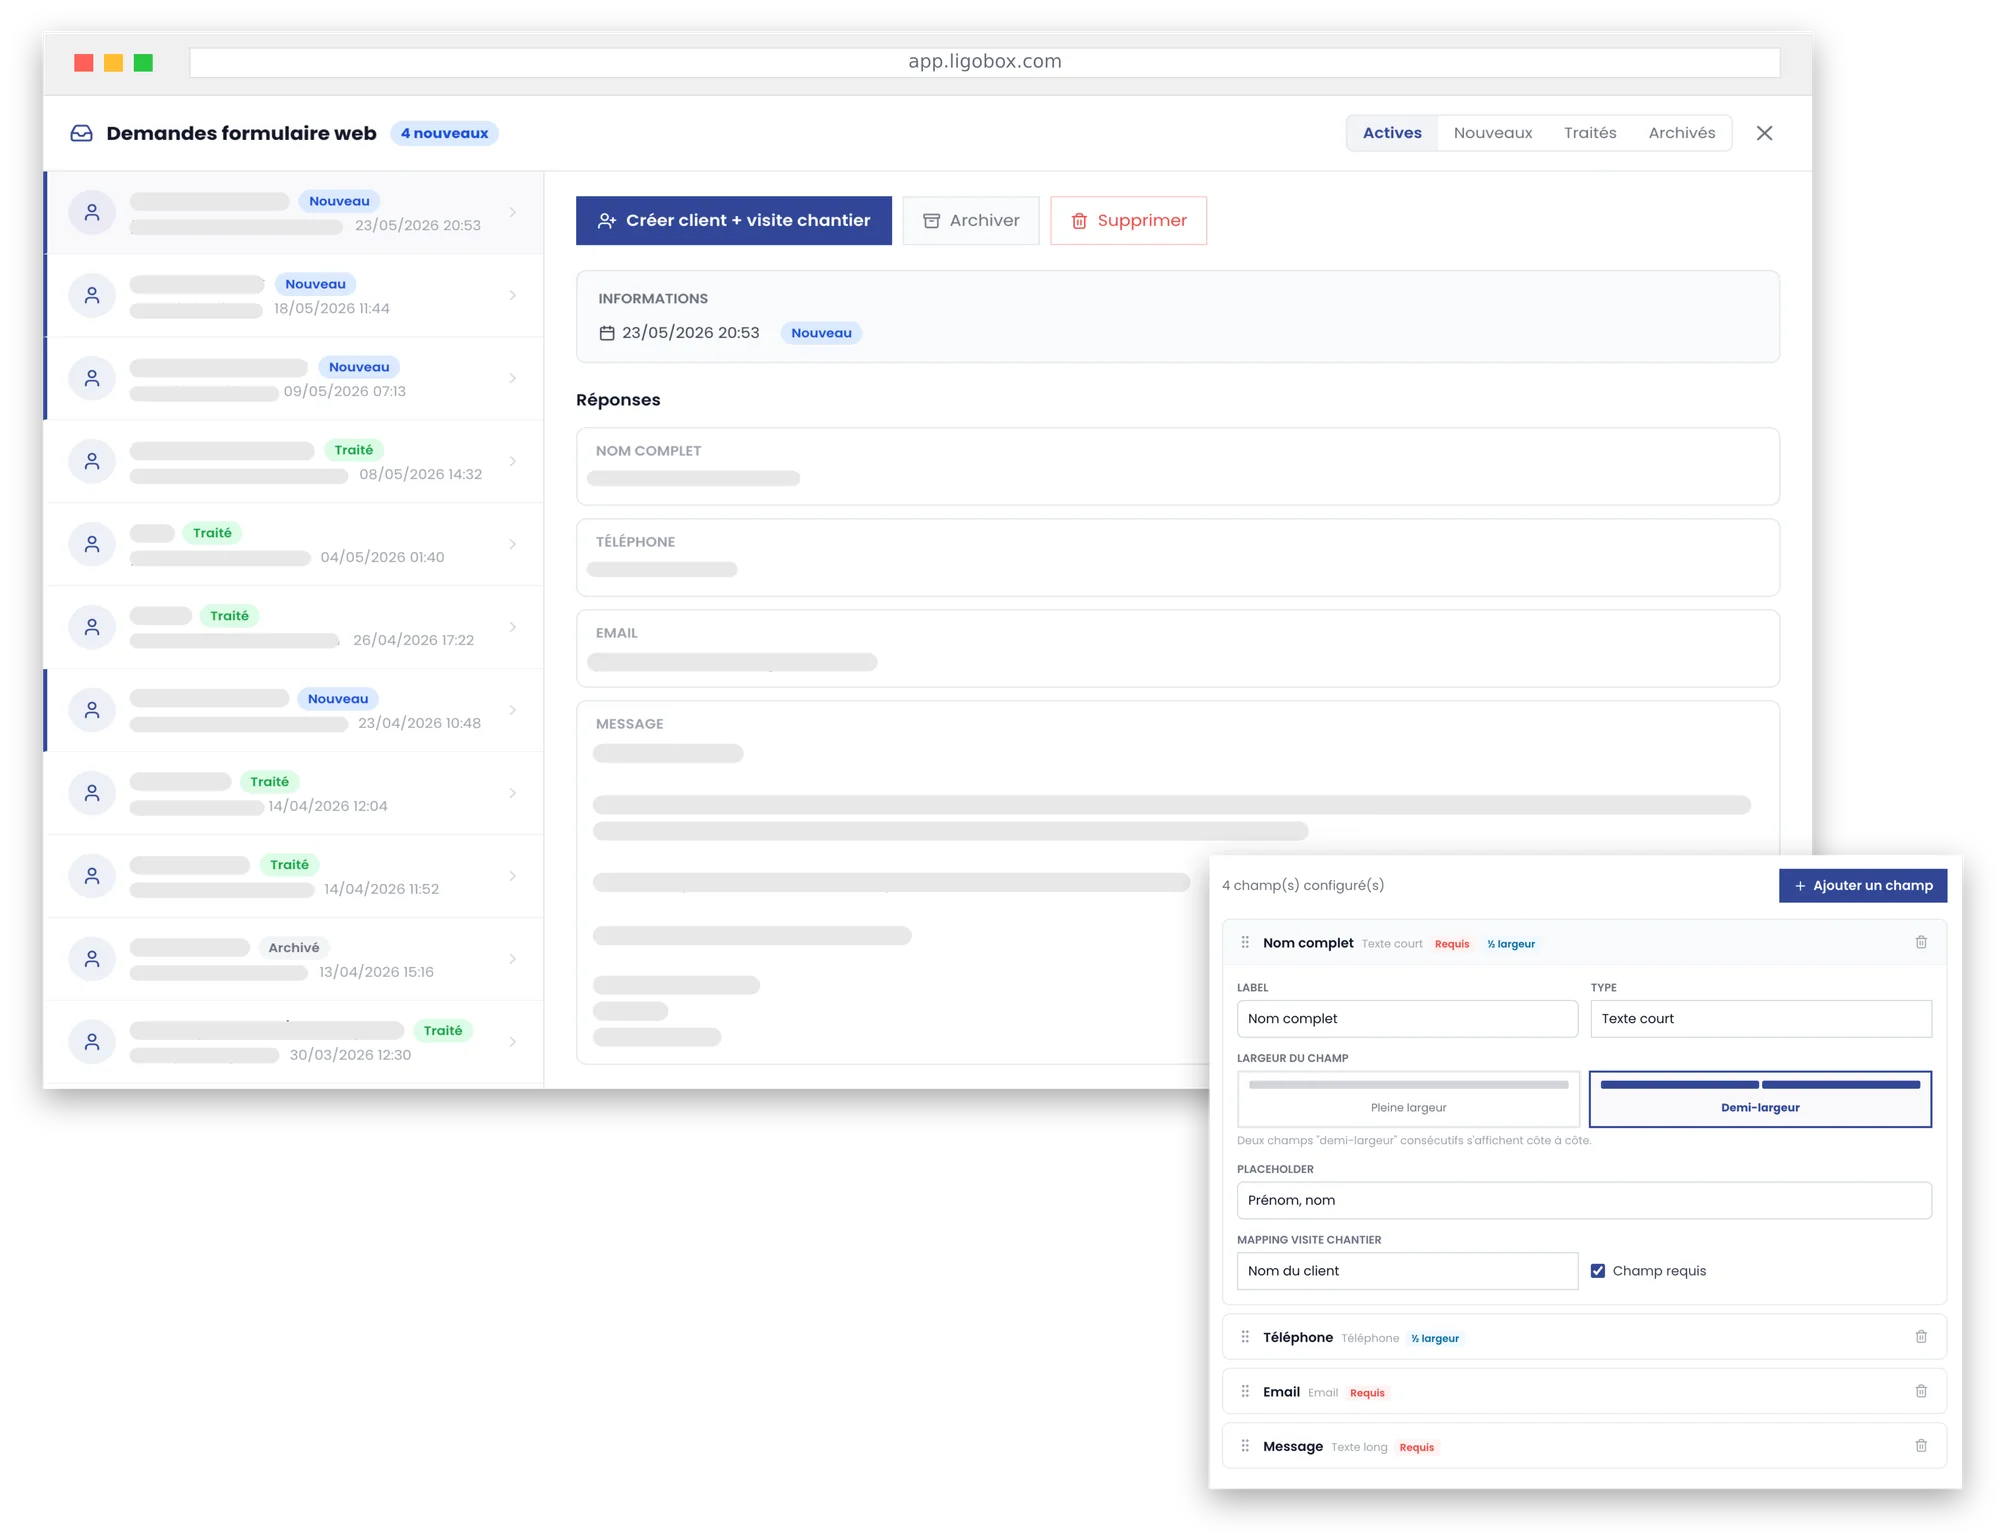This screenshot has width=2000, height=1532.
Task: Switch to the Archivés tab
Action: pyautogui.click(x=1682, y=133)
